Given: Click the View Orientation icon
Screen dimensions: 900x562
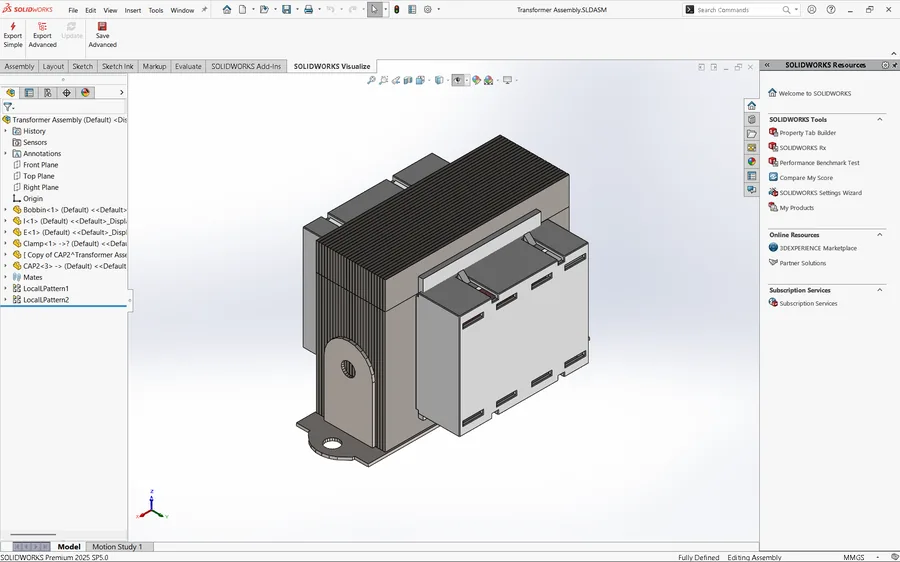Looking at the screenshot, I should (420, 80).
